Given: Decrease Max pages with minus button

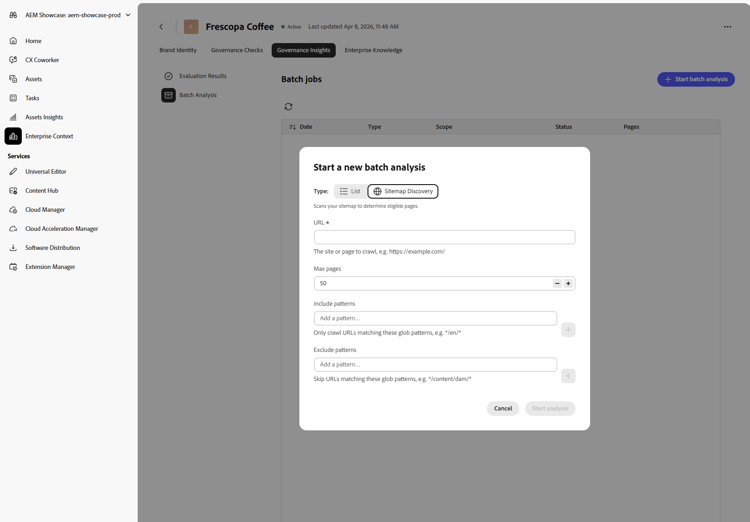Looking at the screenshot, I should point(557,284).
